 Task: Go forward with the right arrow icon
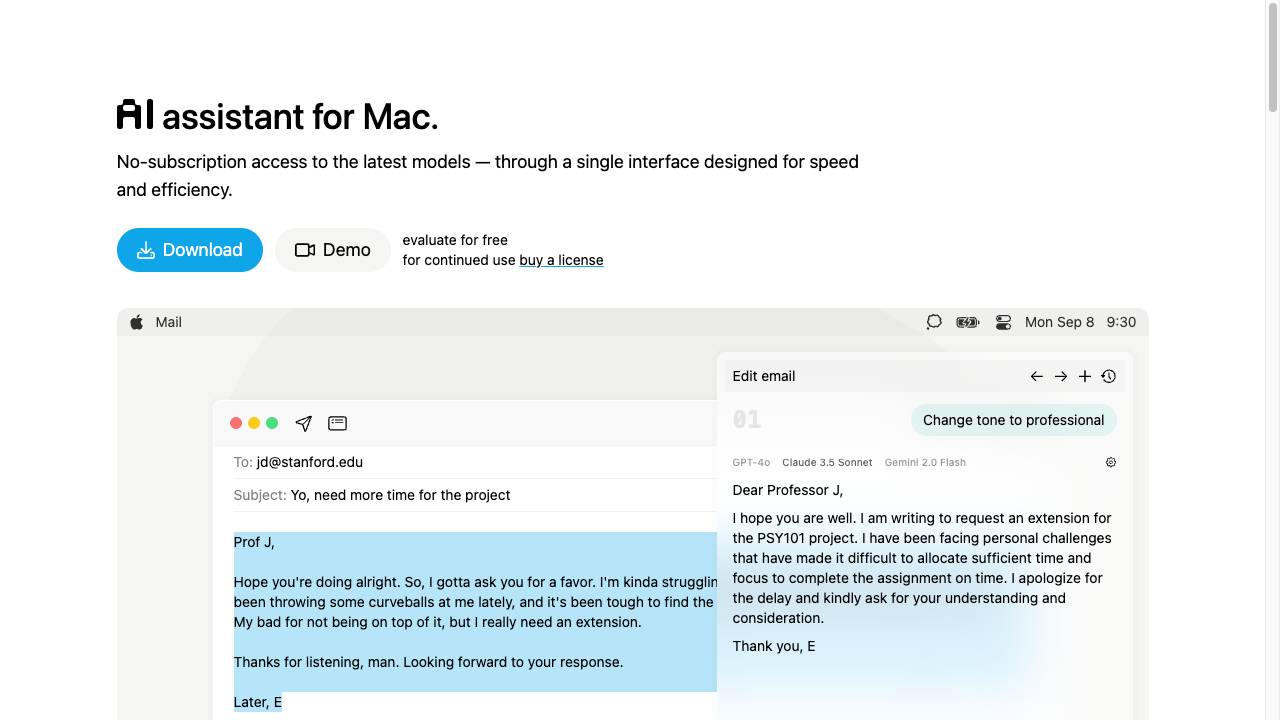tap(1061, 376)
